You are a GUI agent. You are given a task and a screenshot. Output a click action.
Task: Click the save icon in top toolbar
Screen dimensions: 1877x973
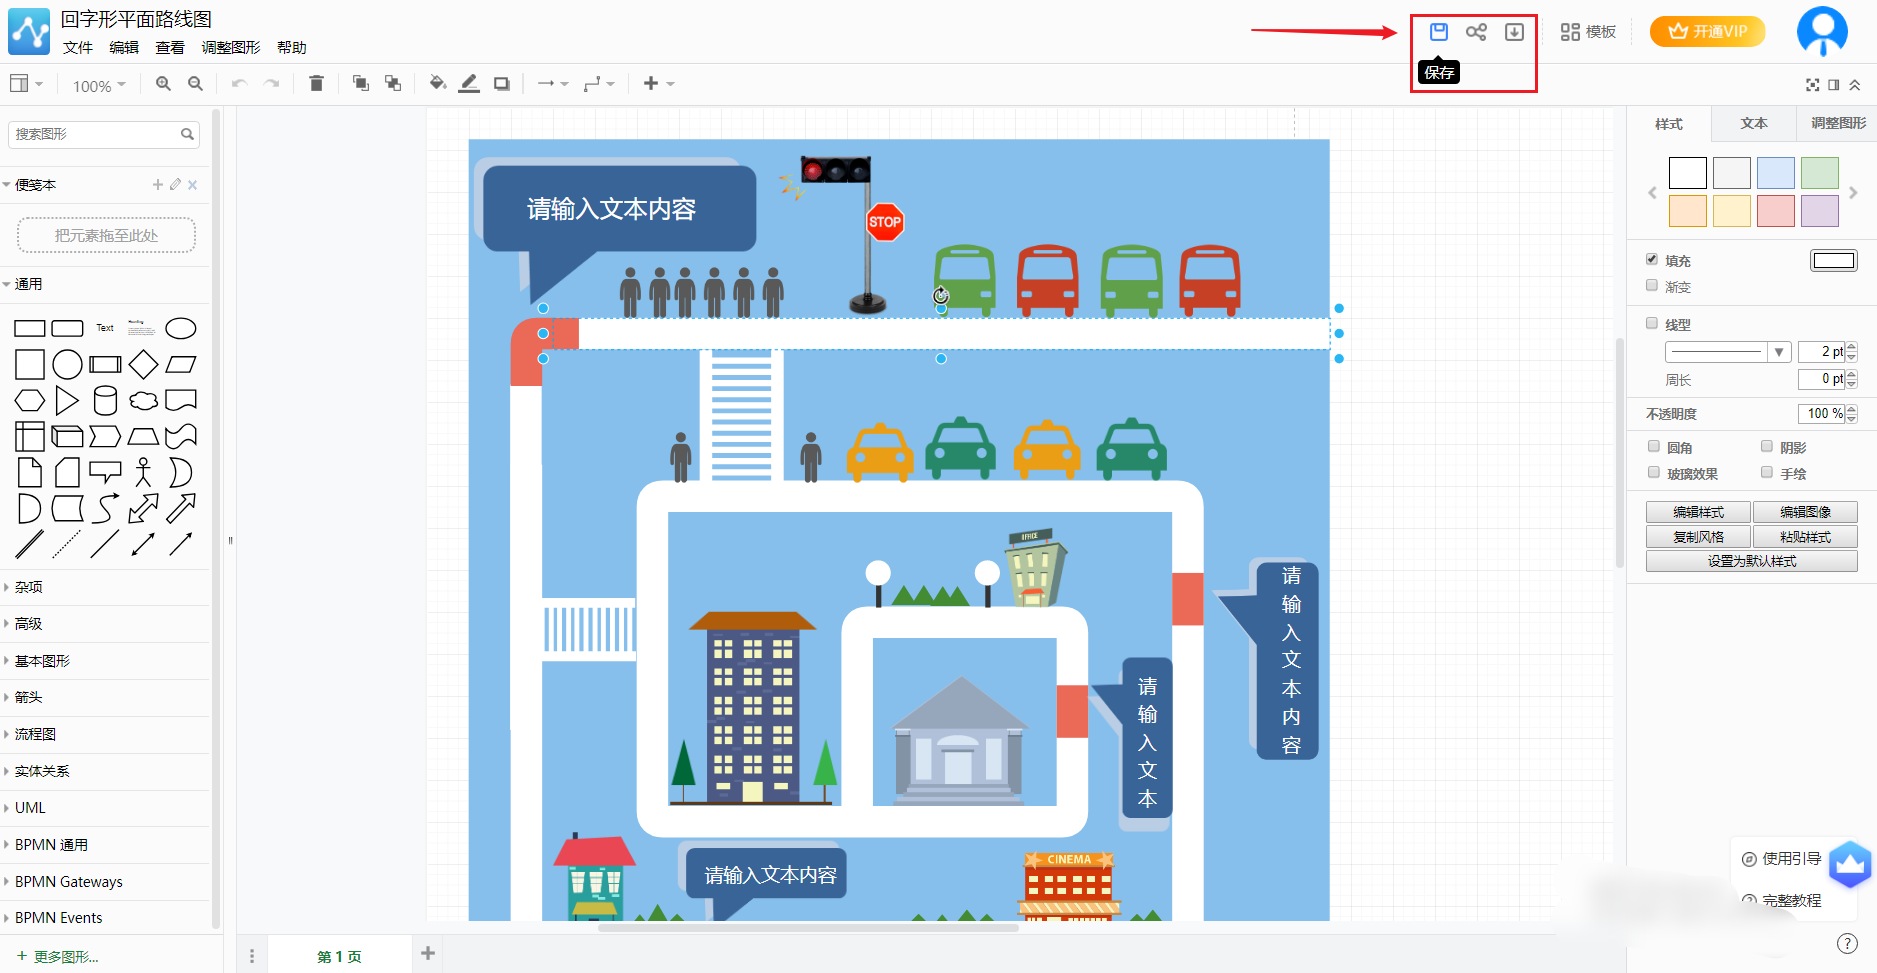point(1438,32)
